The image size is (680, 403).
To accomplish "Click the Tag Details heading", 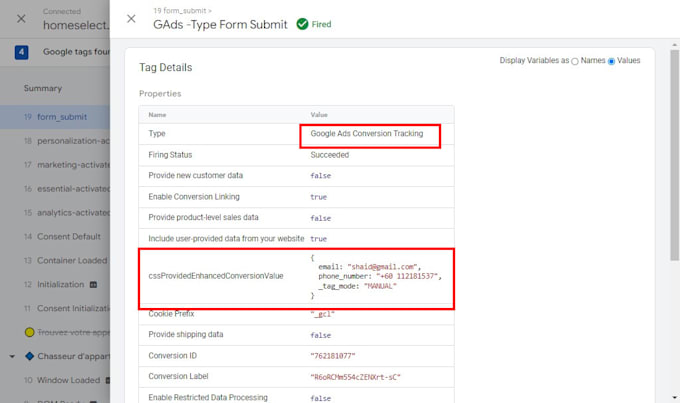I will point(166,68).
